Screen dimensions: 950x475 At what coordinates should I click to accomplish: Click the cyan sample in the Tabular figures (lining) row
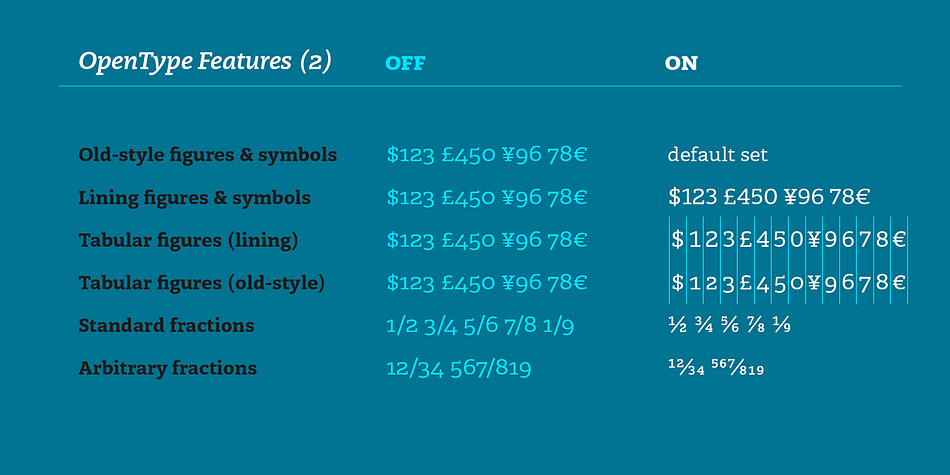coord(487,241)
